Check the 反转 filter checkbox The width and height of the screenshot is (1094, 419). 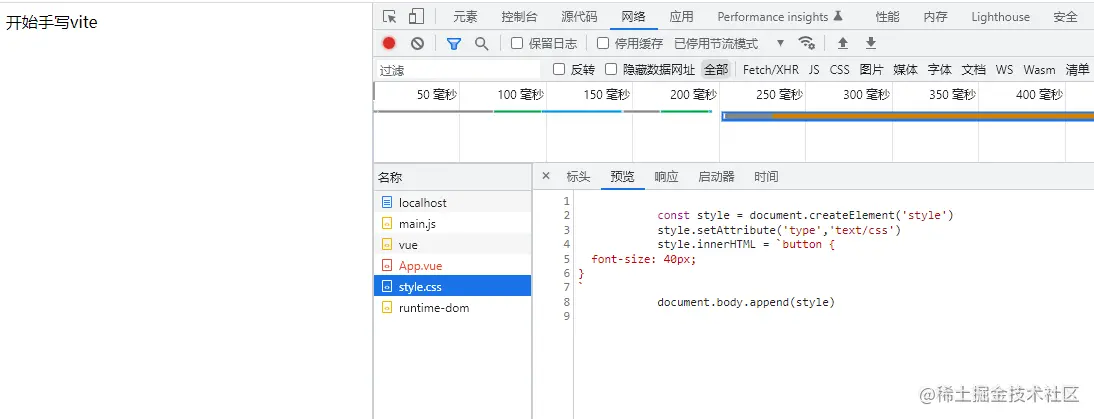point(559,69)
